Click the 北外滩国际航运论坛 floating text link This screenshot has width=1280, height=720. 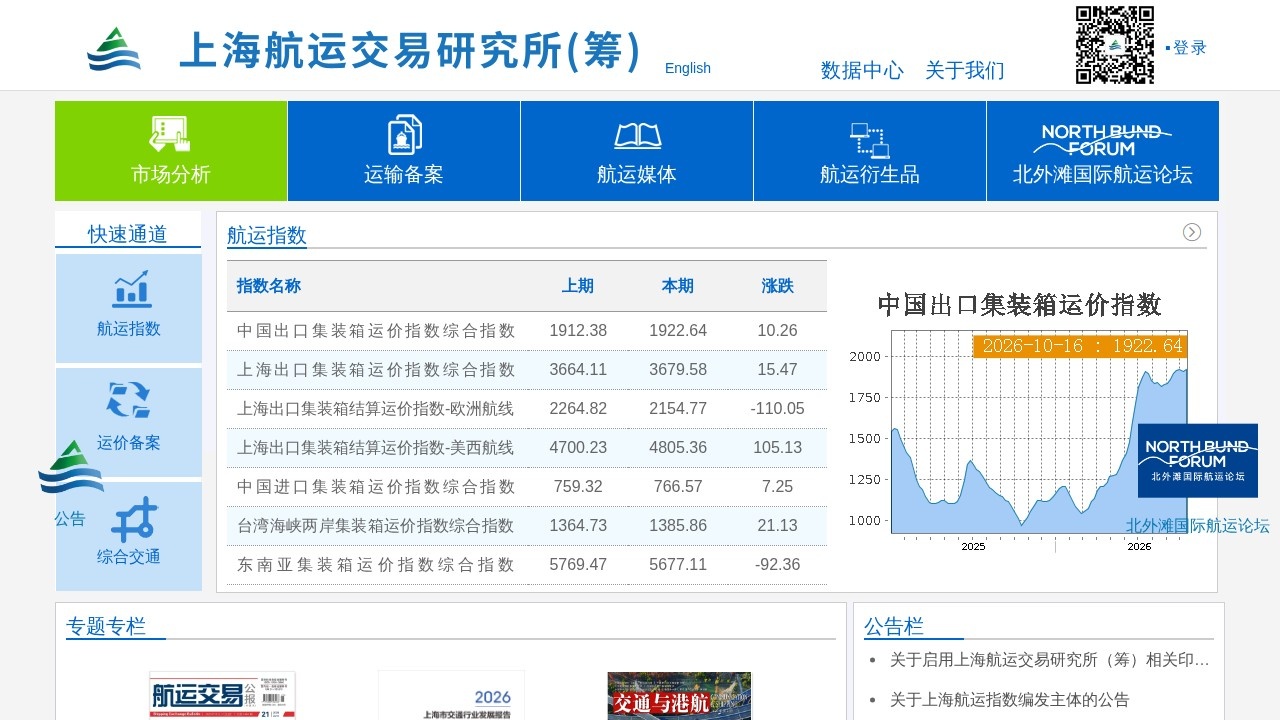(1198, 526)
